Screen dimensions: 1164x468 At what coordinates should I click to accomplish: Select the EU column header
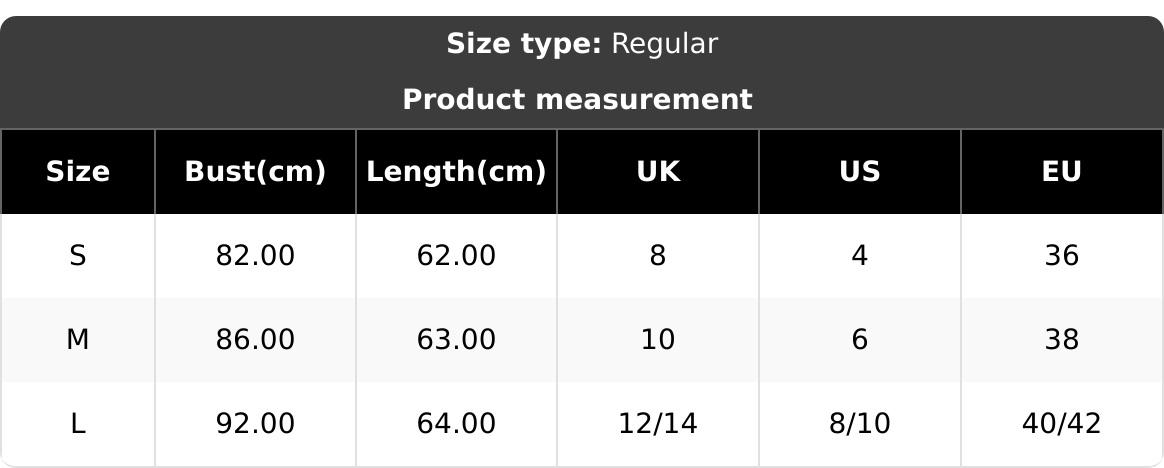pyautogui.click(x=1061, y=172)
